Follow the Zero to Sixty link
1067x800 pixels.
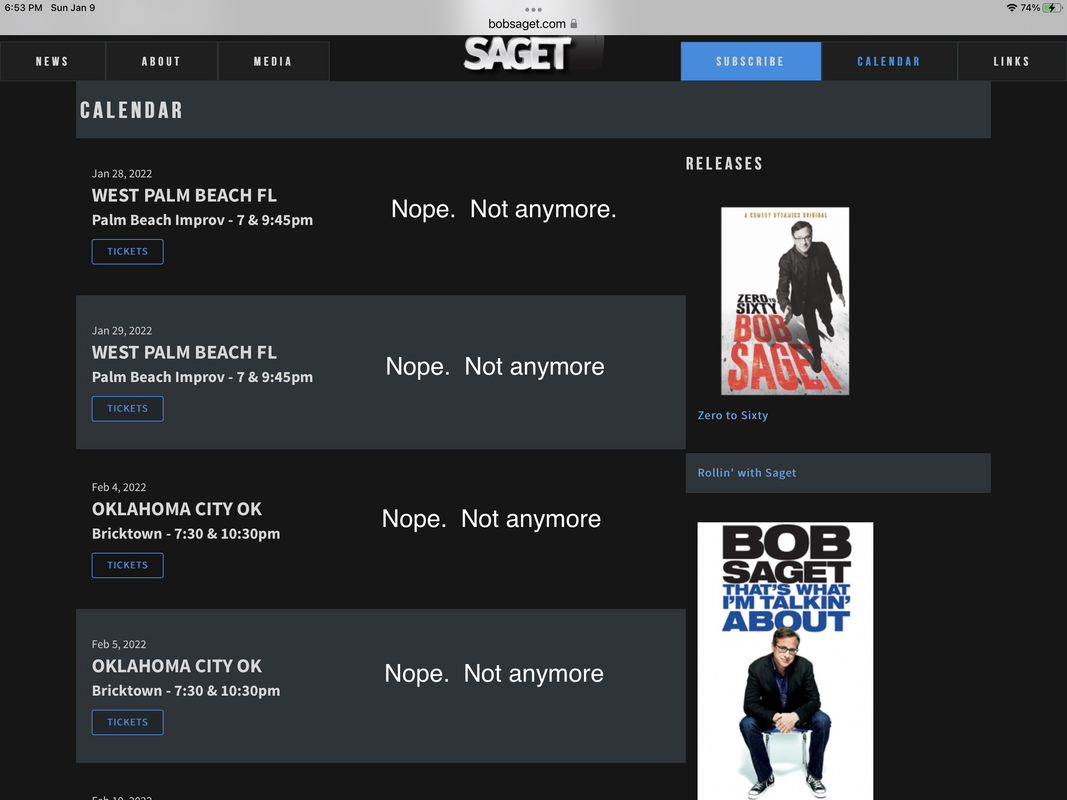coord(733,416)
